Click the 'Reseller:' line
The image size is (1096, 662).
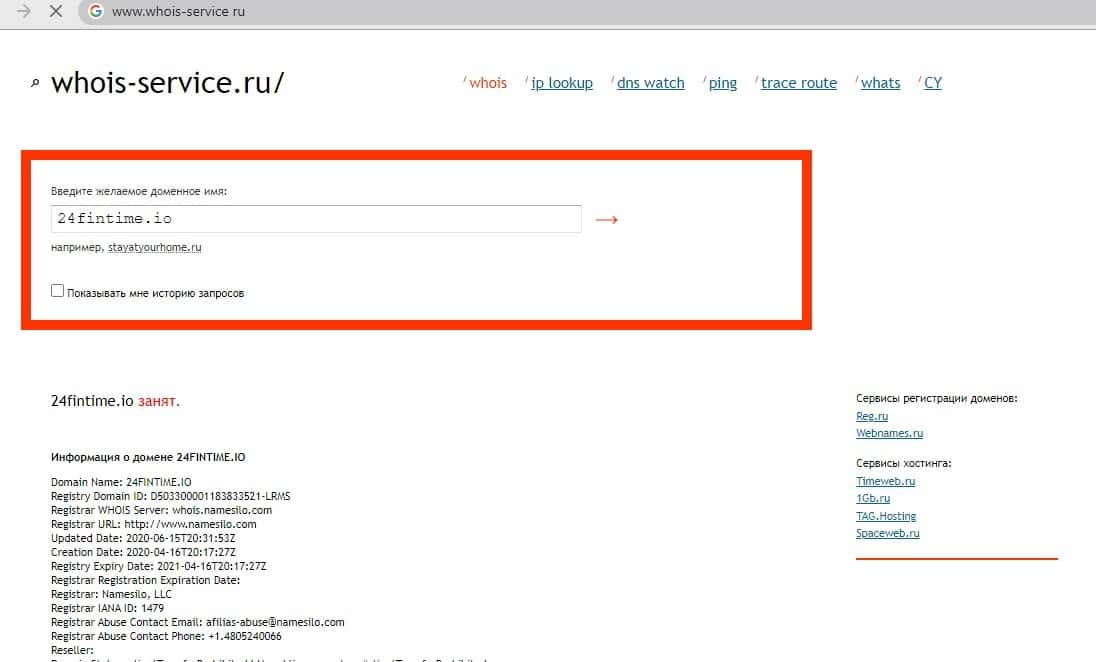[73, 650]
